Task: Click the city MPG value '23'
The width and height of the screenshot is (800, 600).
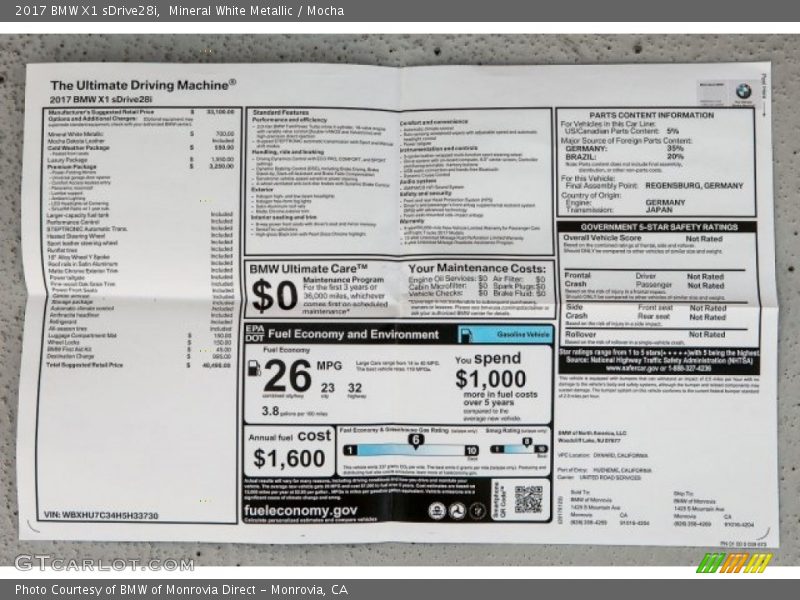Action: [x=328, y=388]
